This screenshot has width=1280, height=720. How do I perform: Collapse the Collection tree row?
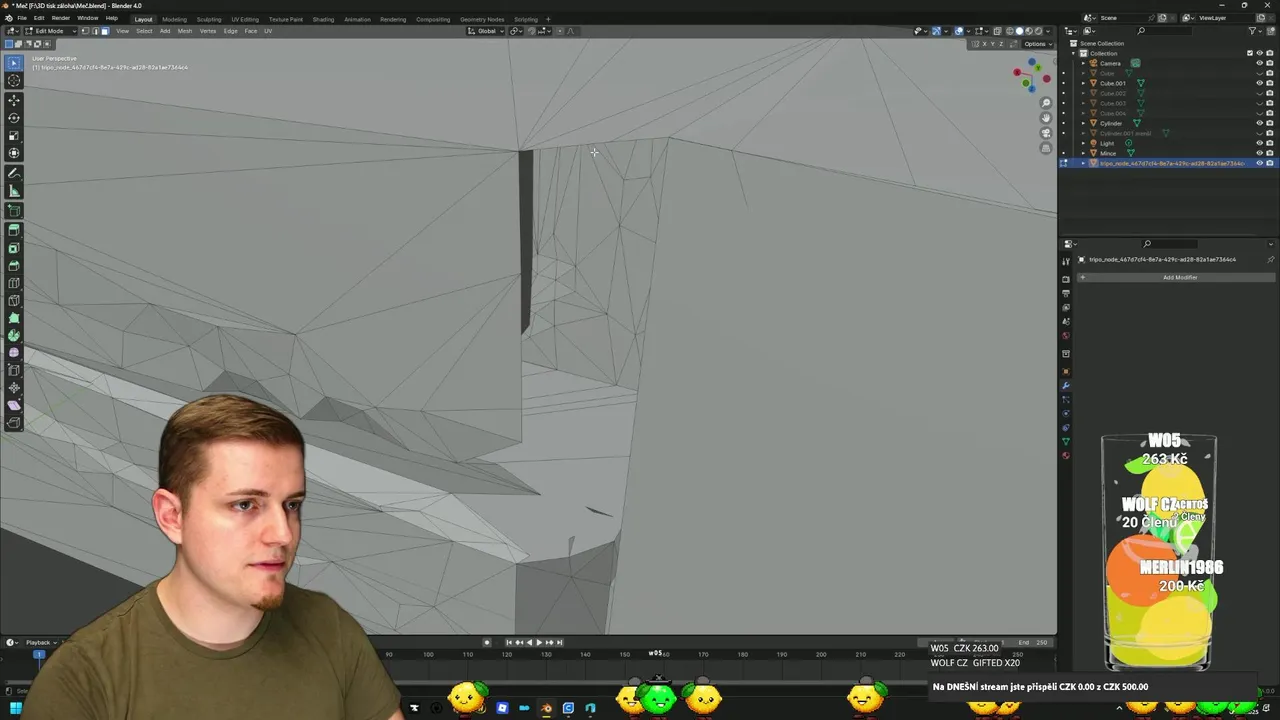click(1073, 53)
